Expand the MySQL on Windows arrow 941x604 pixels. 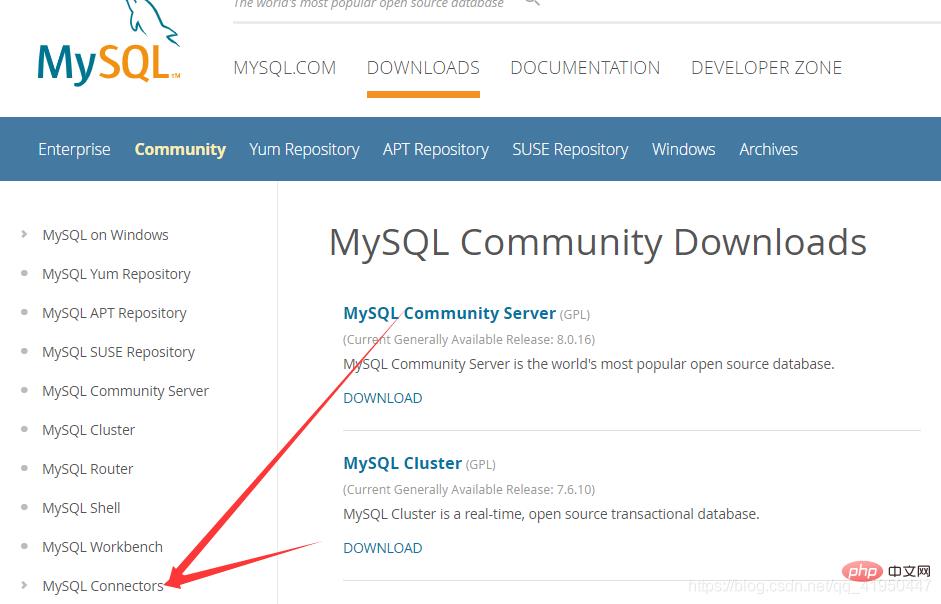coord(24,234)
